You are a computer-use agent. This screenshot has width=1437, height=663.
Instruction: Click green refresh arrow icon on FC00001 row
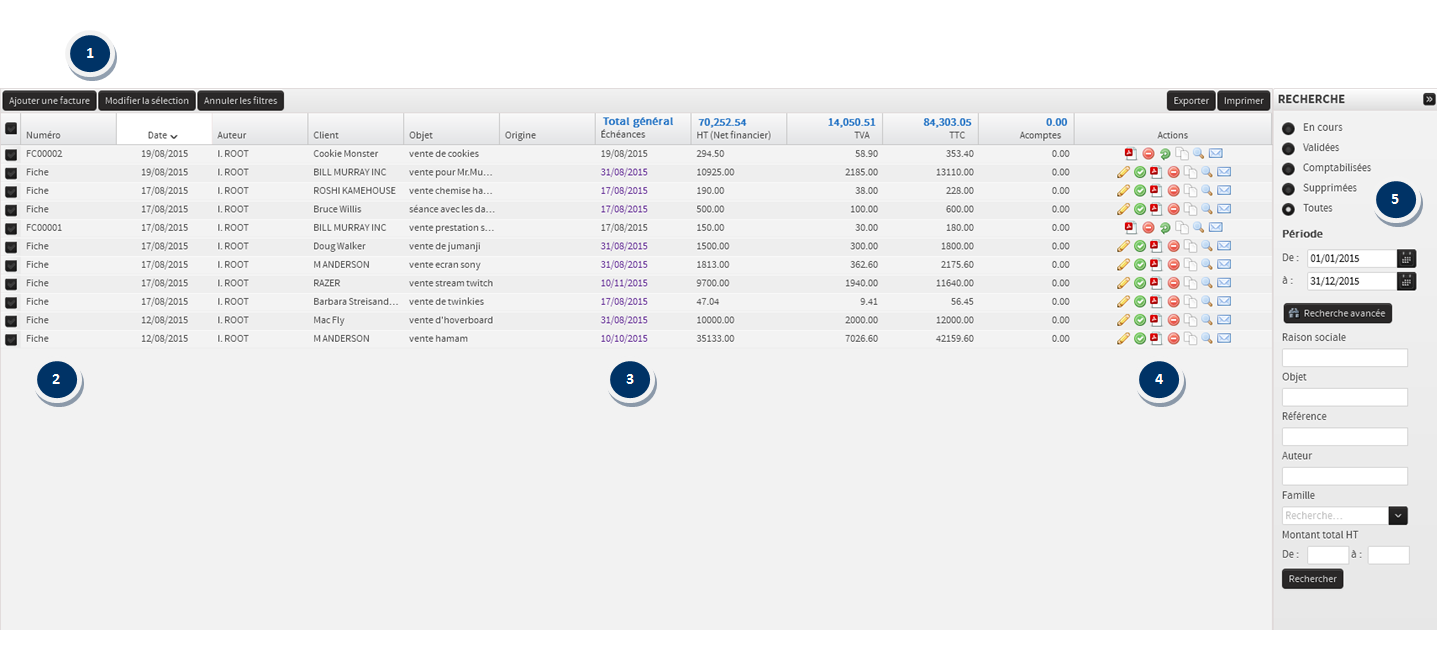pos(1165,228)
